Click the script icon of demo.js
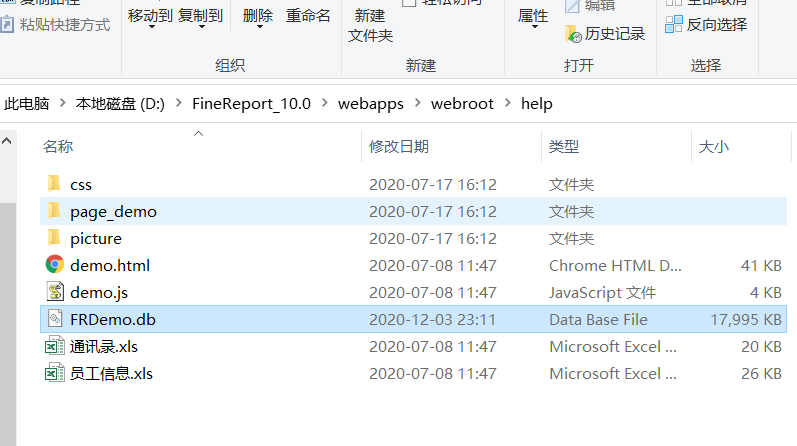This screenshot has width=797, height=446. [55, 291]
